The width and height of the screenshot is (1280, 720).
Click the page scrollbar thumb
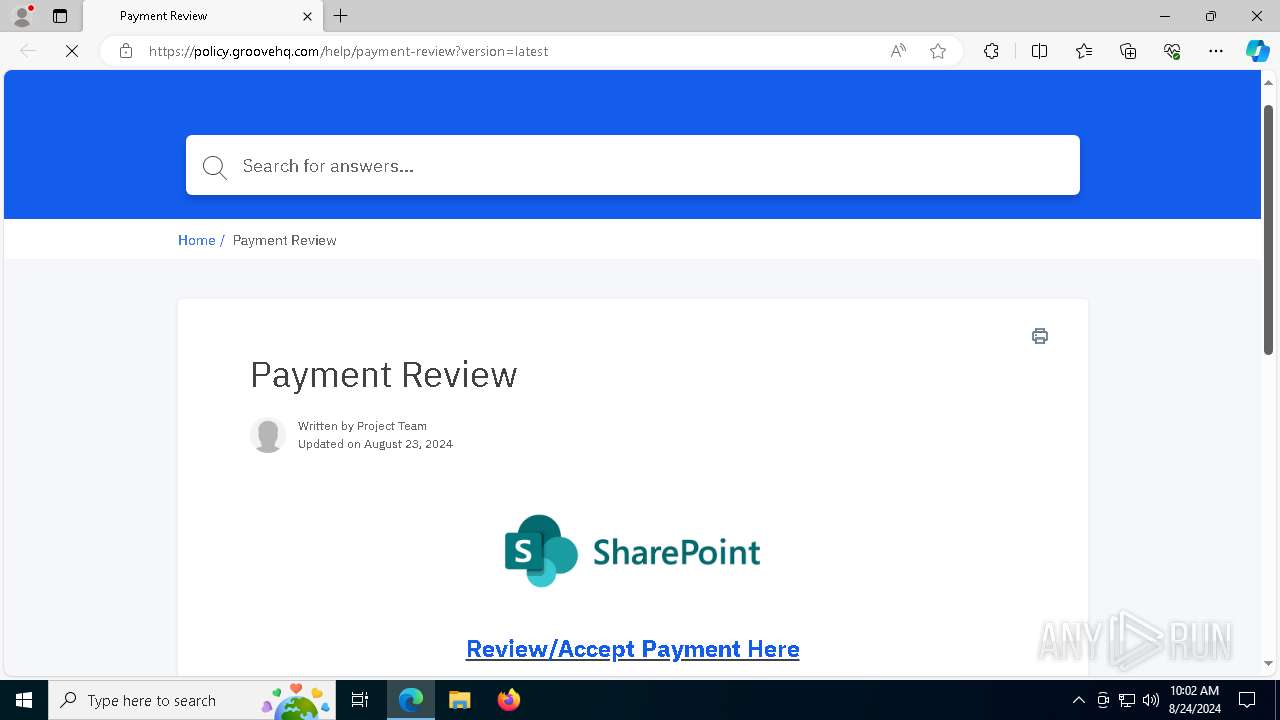click(x=1268, y=229)
